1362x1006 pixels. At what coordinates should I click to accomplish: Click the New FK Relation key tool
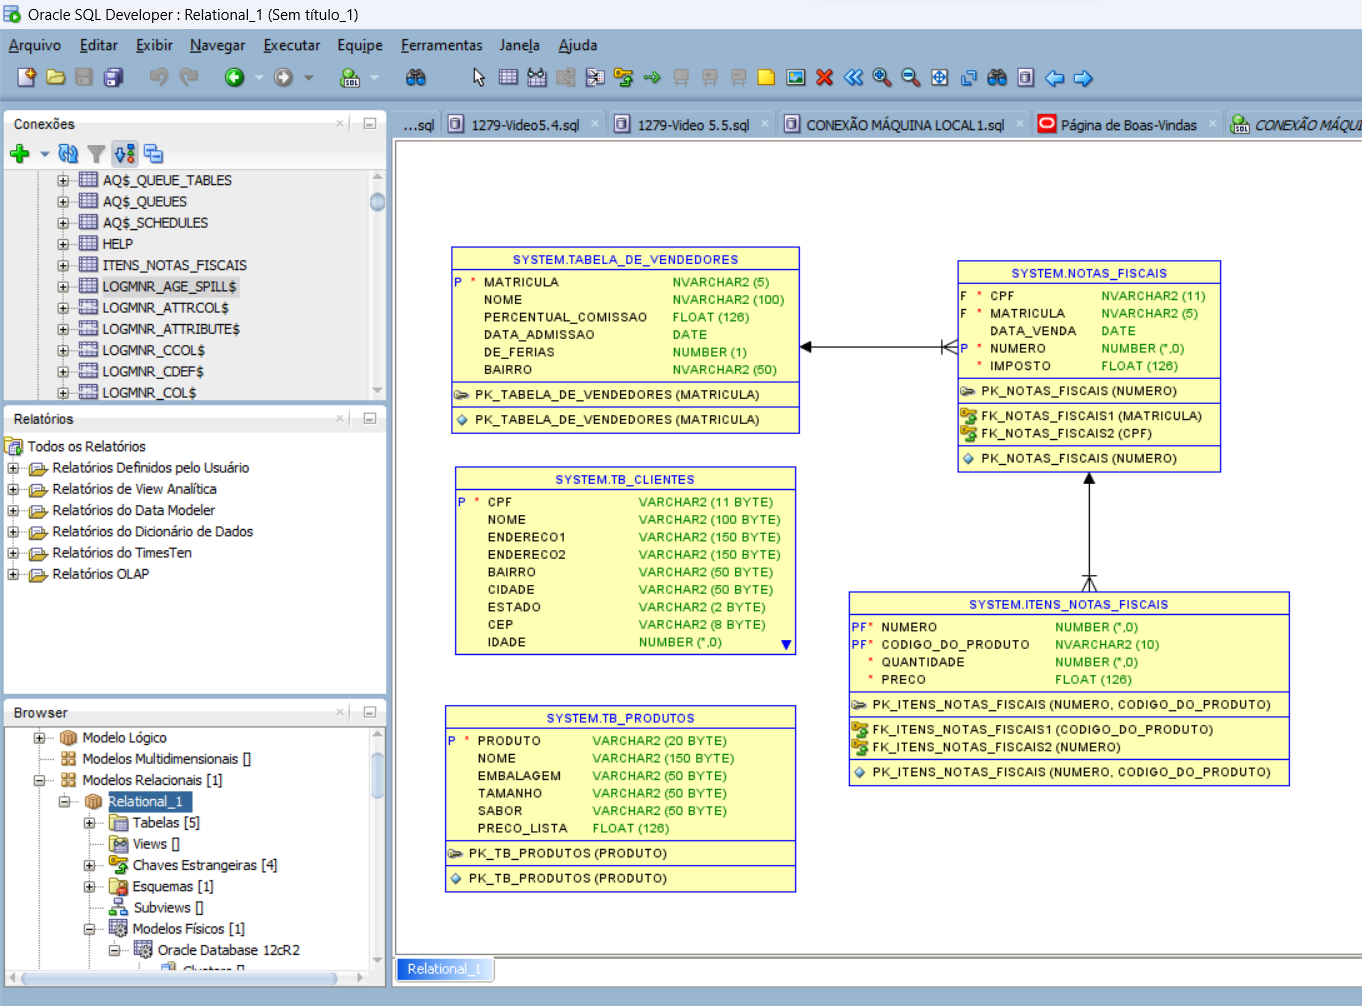[624, 77]
